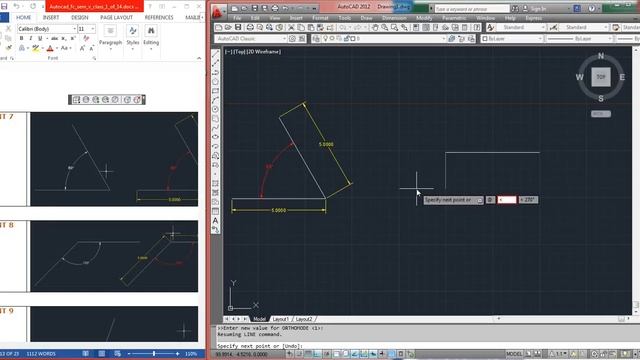Select the Rectangle draw tool
The image size is (640, 360).
(216, 91)
